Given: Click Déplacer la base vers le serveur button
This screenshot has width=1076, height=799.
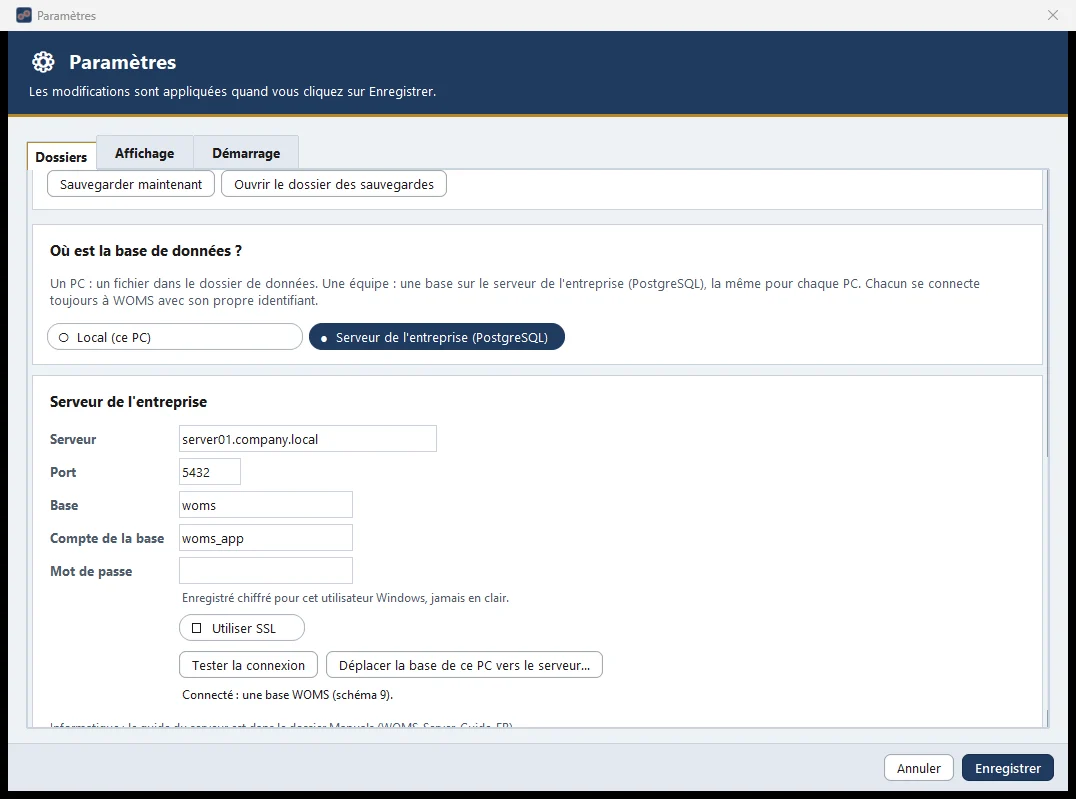Looking at the screenshot, I should pyautogui.click(x=464, y=664).
